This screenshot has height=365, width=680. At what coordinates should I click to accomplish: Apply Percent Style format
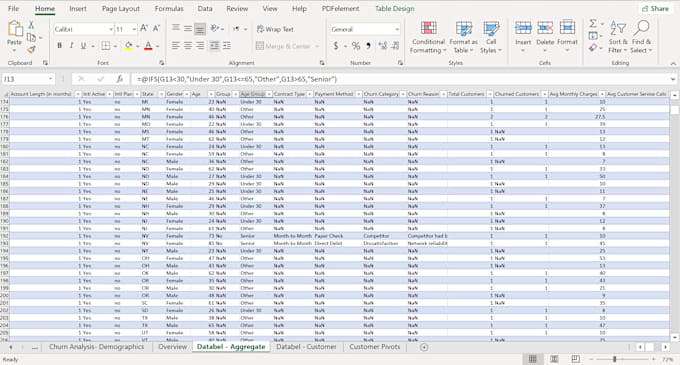356,46
